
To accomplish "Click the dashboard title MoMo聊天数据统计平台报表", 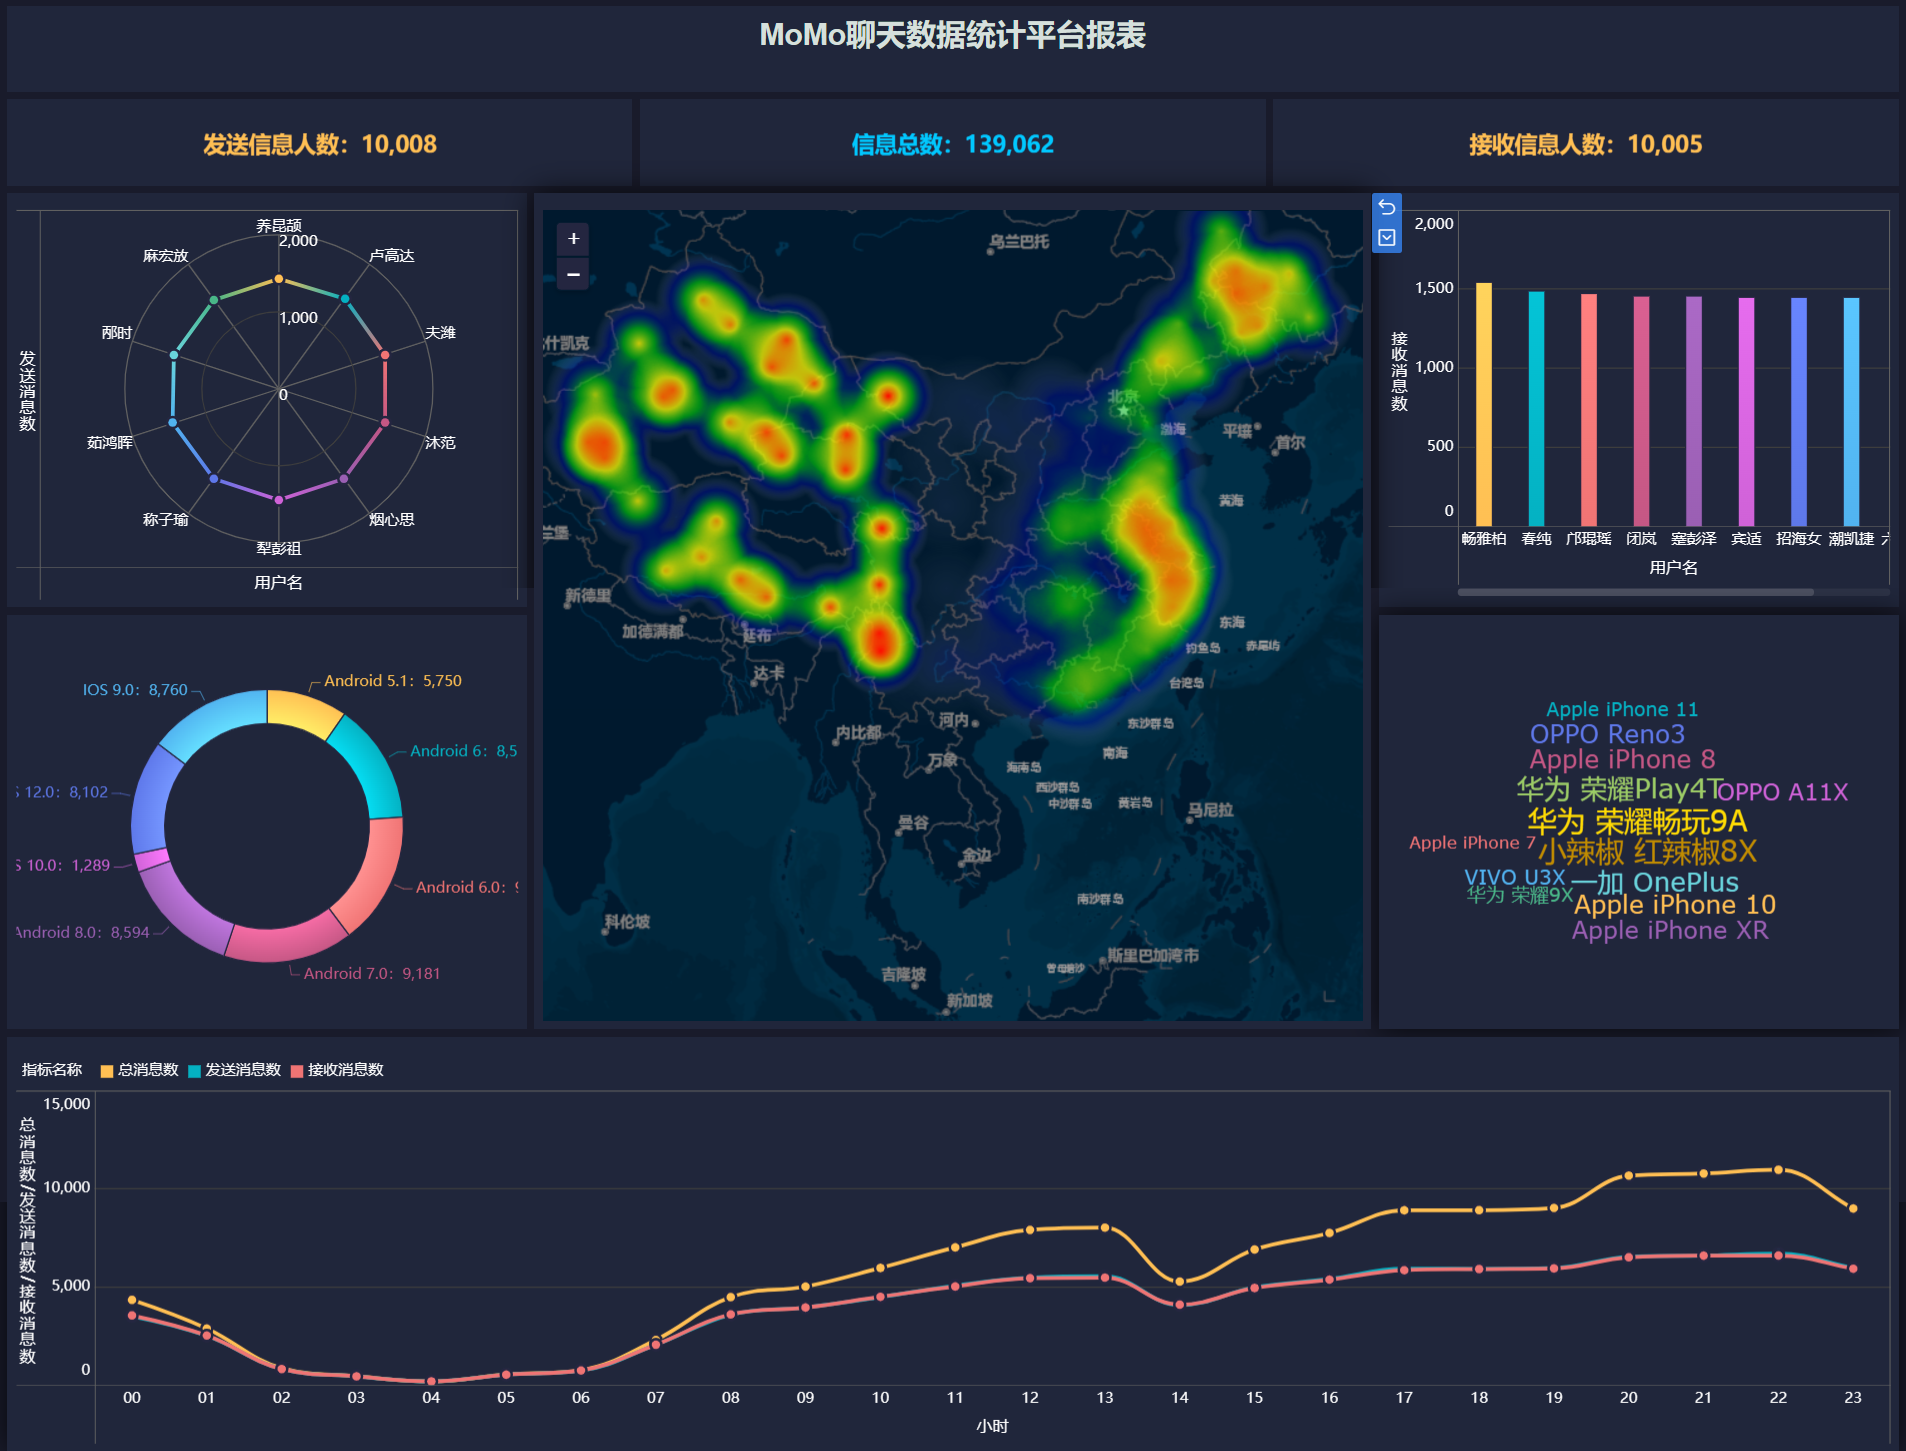I will 953,36.
